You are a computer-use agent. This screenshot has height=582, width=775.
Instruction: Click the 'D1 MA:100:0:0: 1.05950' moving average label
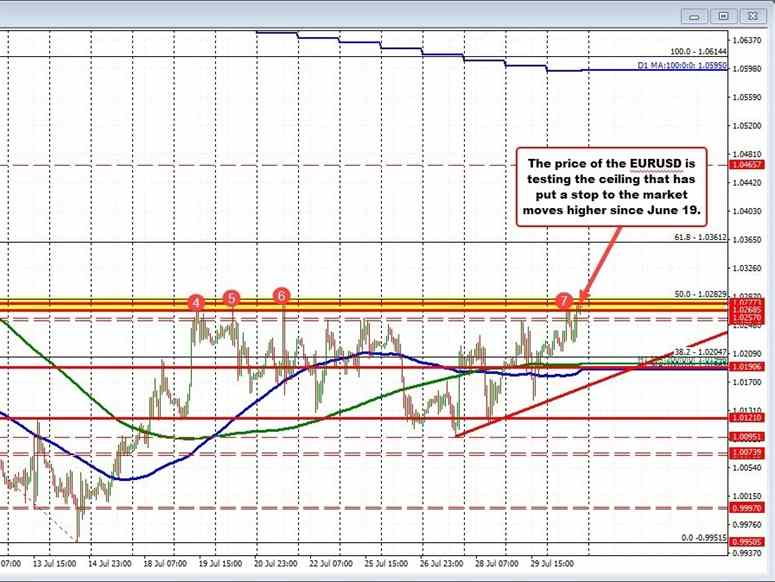pos(682,65)
